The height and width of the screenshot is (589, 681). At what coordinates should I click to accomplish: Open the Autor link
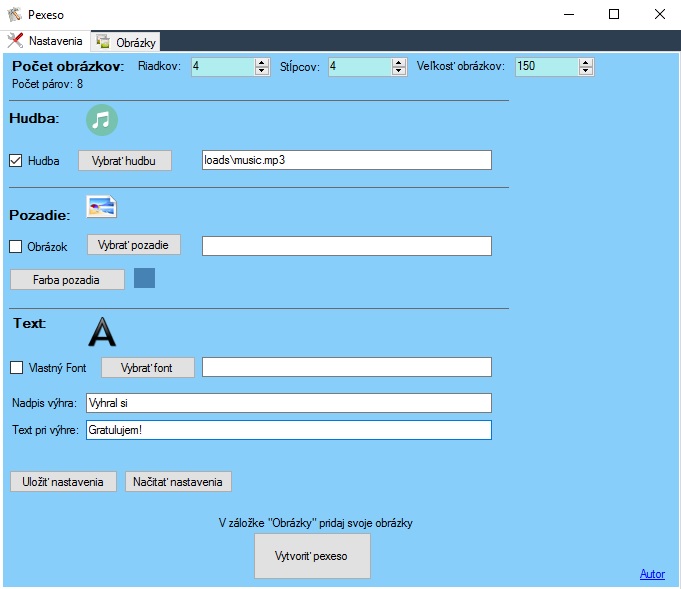652,574
